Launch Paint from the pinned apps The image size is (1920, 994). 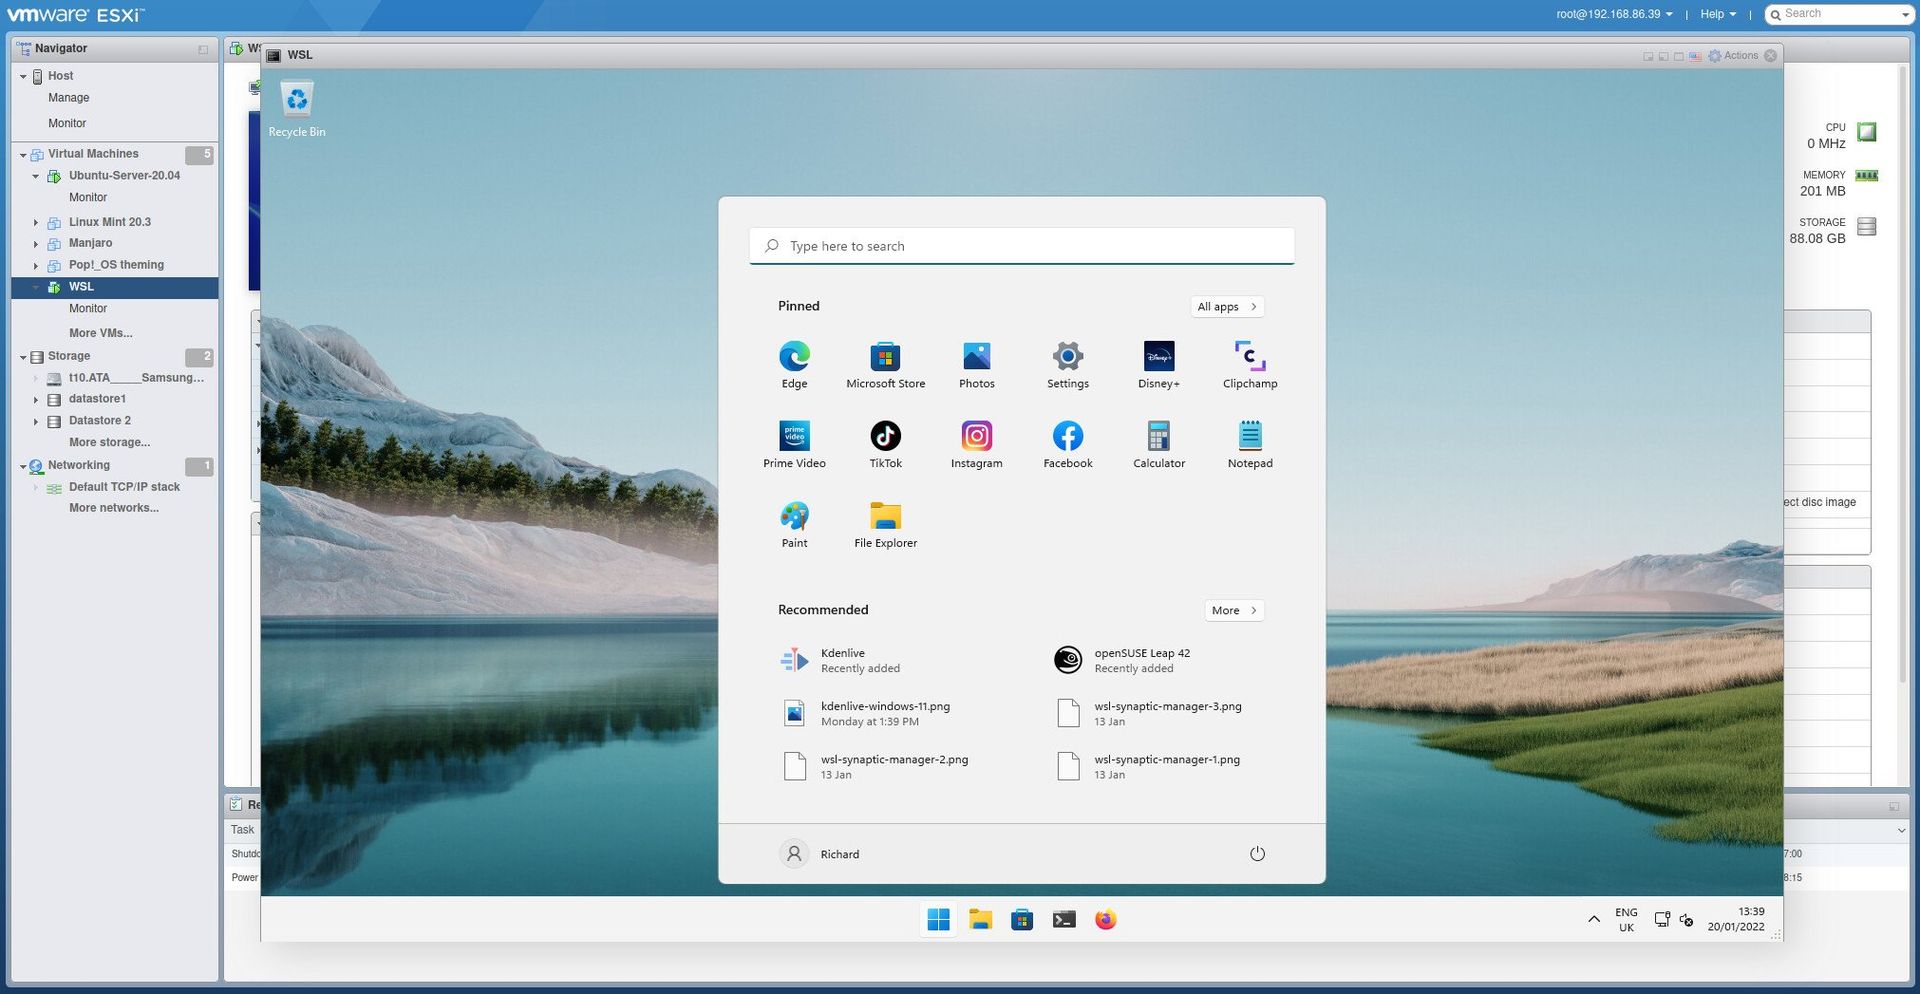pyautogui.click(x=794, y=523)
